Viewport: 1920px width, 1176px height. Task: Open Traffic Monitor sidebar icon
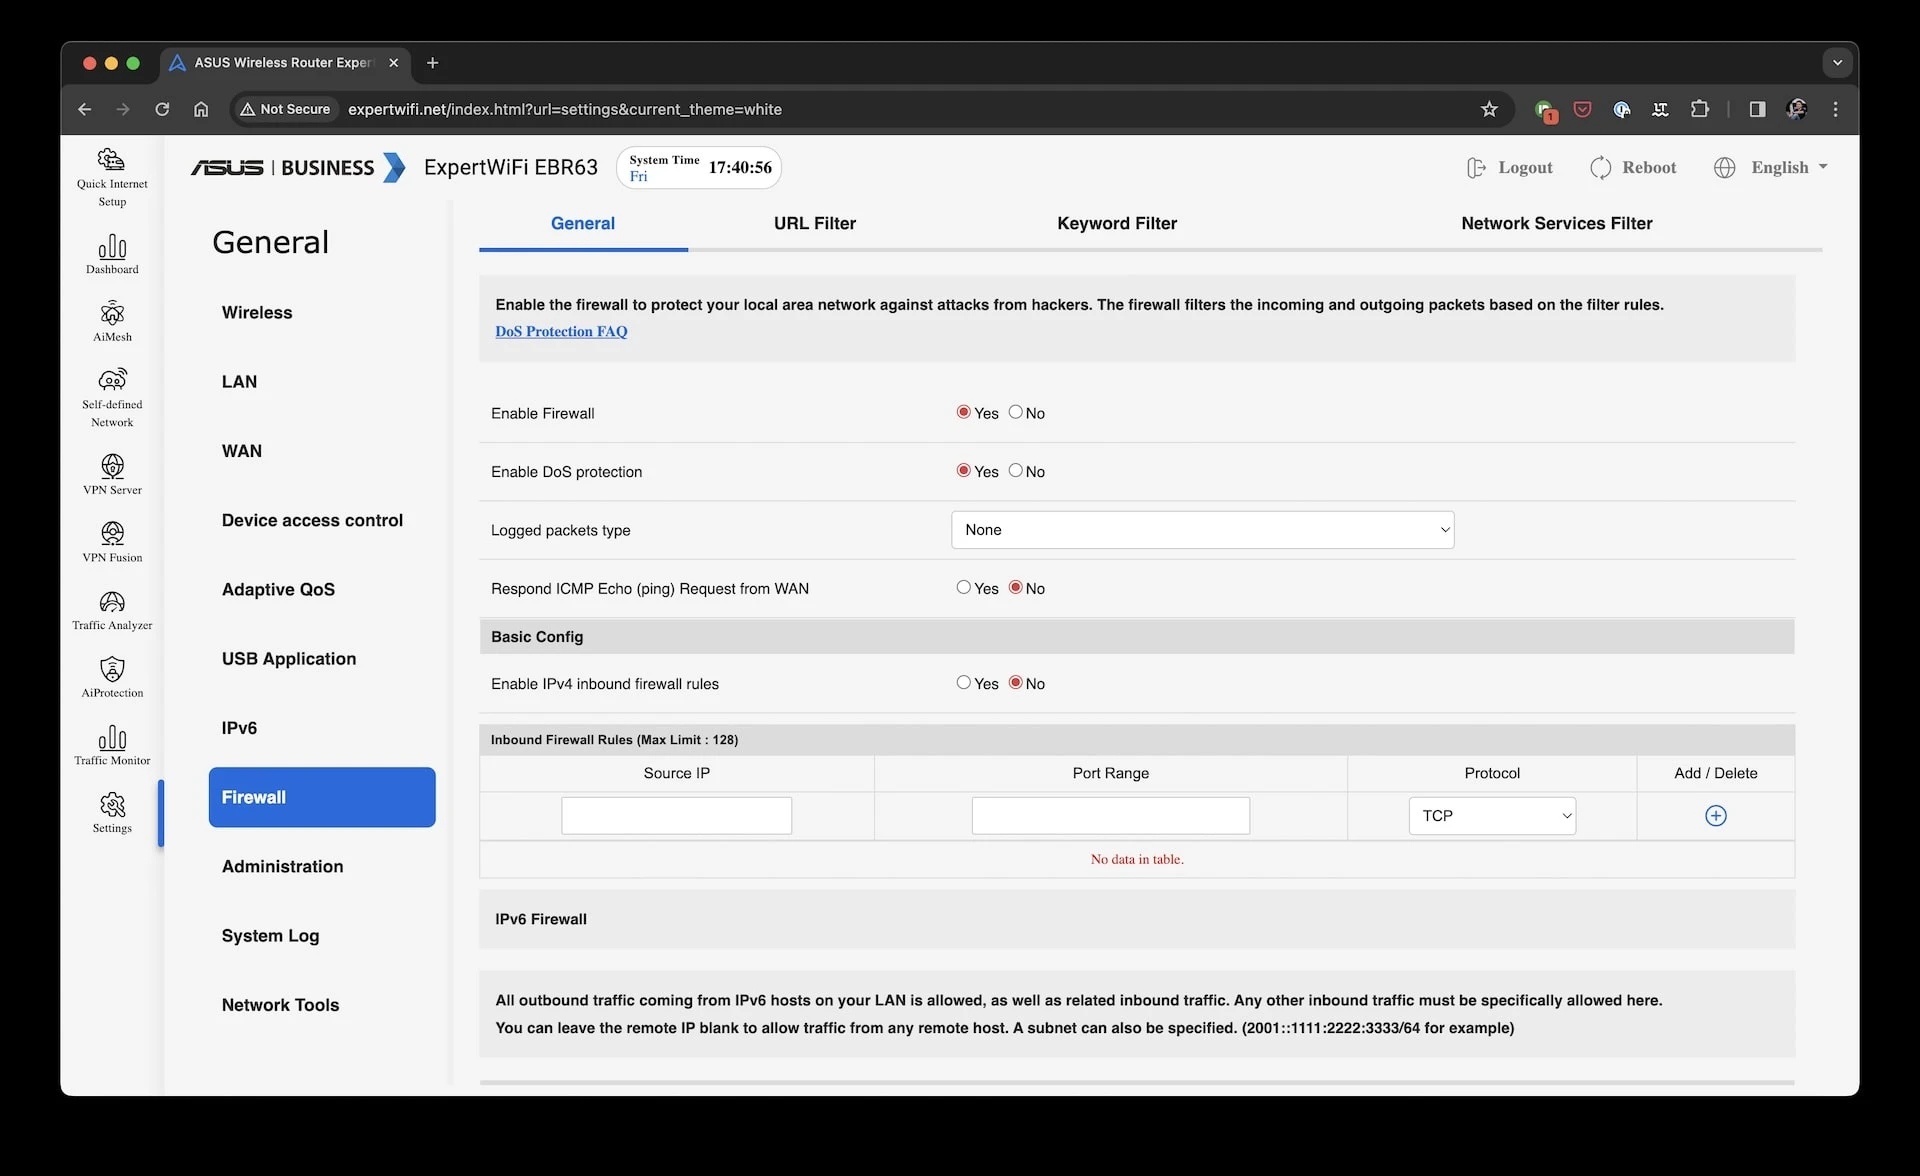coord(112,745)
